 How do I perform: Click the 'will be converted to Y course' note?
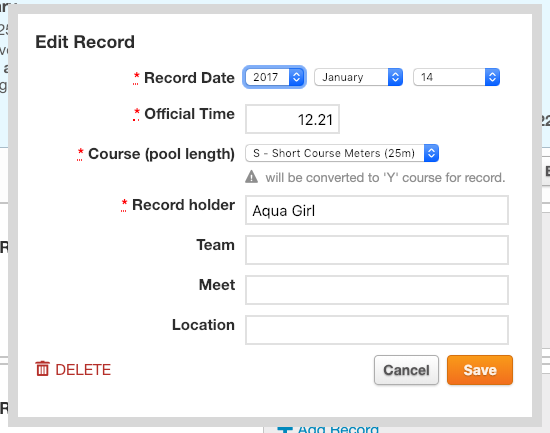tap(385, 178)
